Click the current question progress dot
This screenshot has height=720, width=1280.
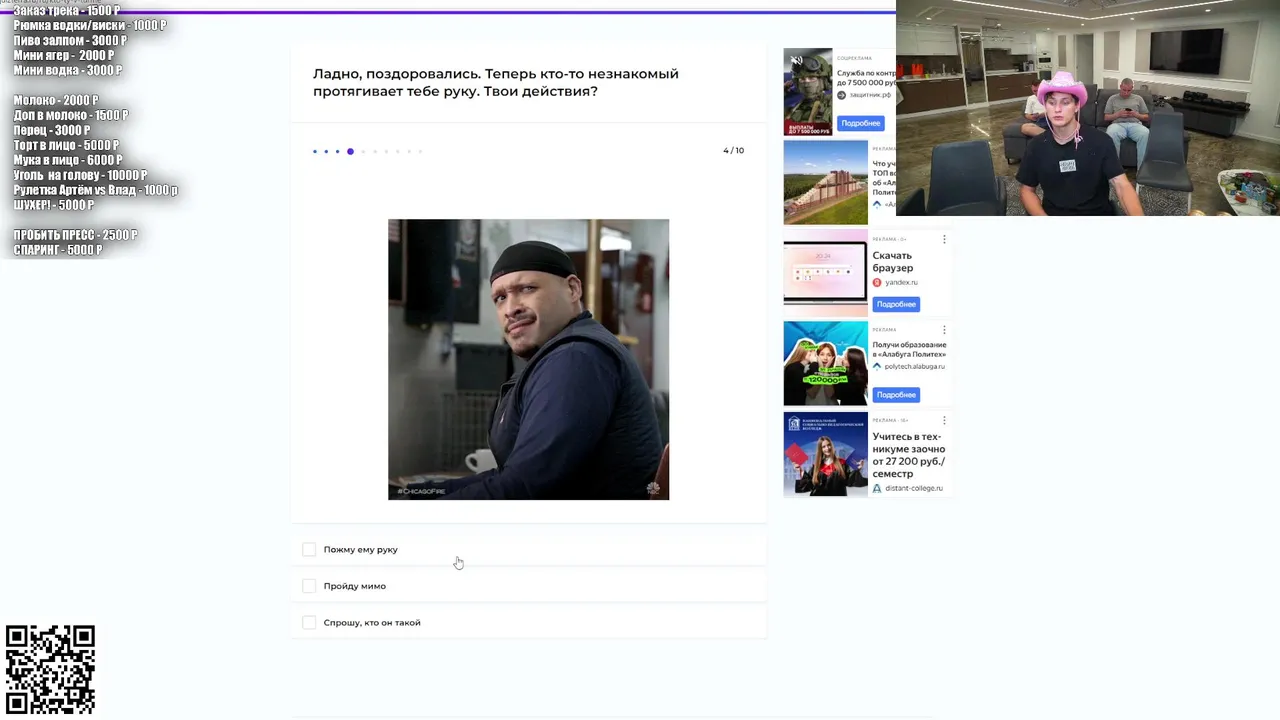[x=350, y=151]
